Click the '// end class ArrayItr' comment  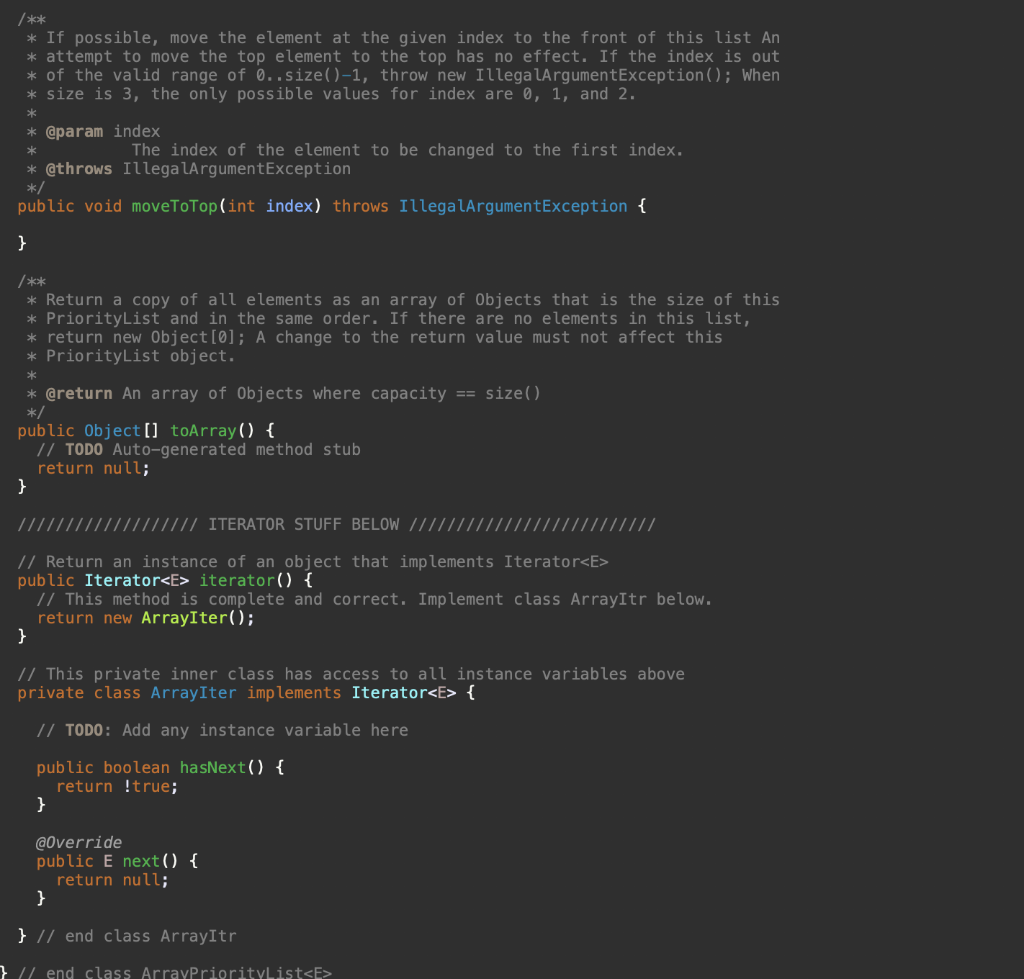[x=136, y=936]
